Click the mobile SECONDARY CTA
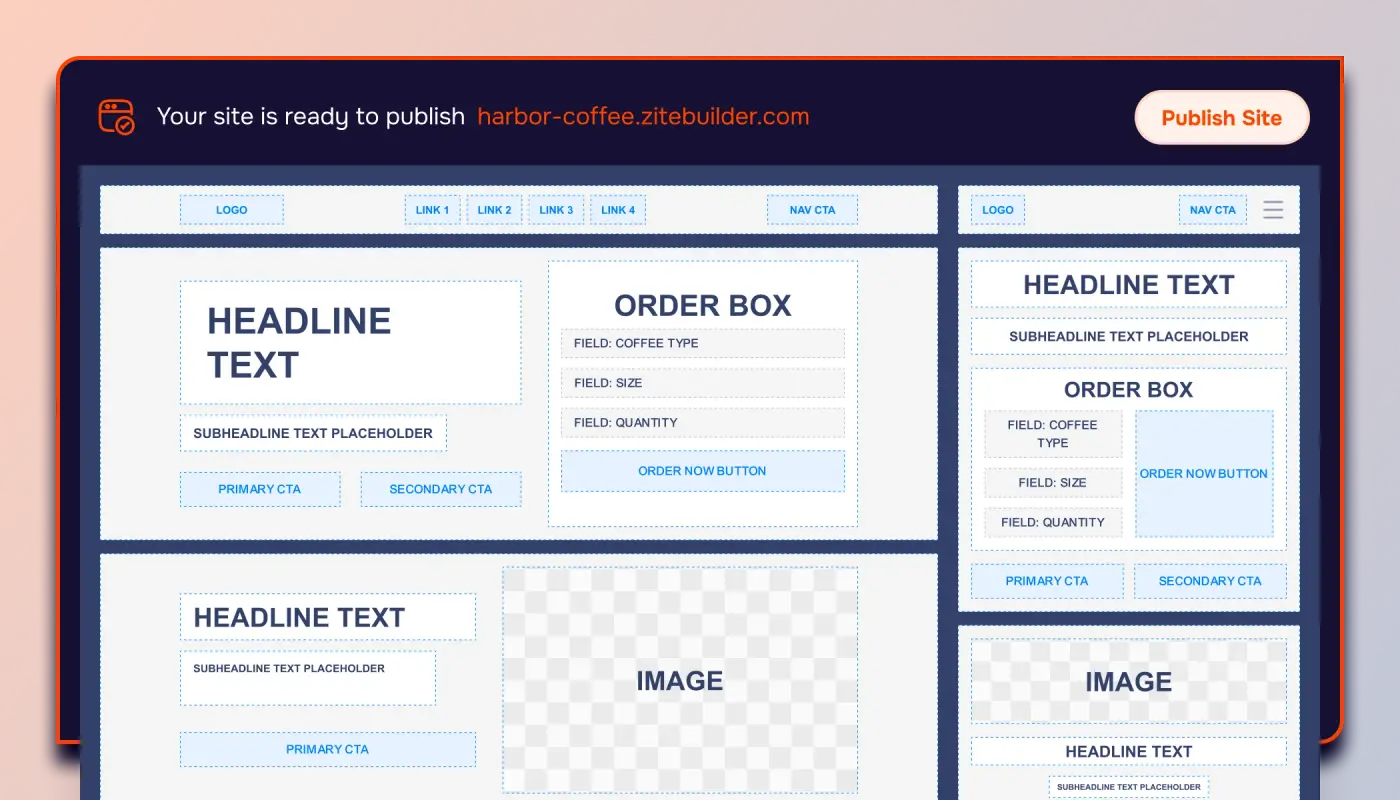 (x=1210, y=581)
